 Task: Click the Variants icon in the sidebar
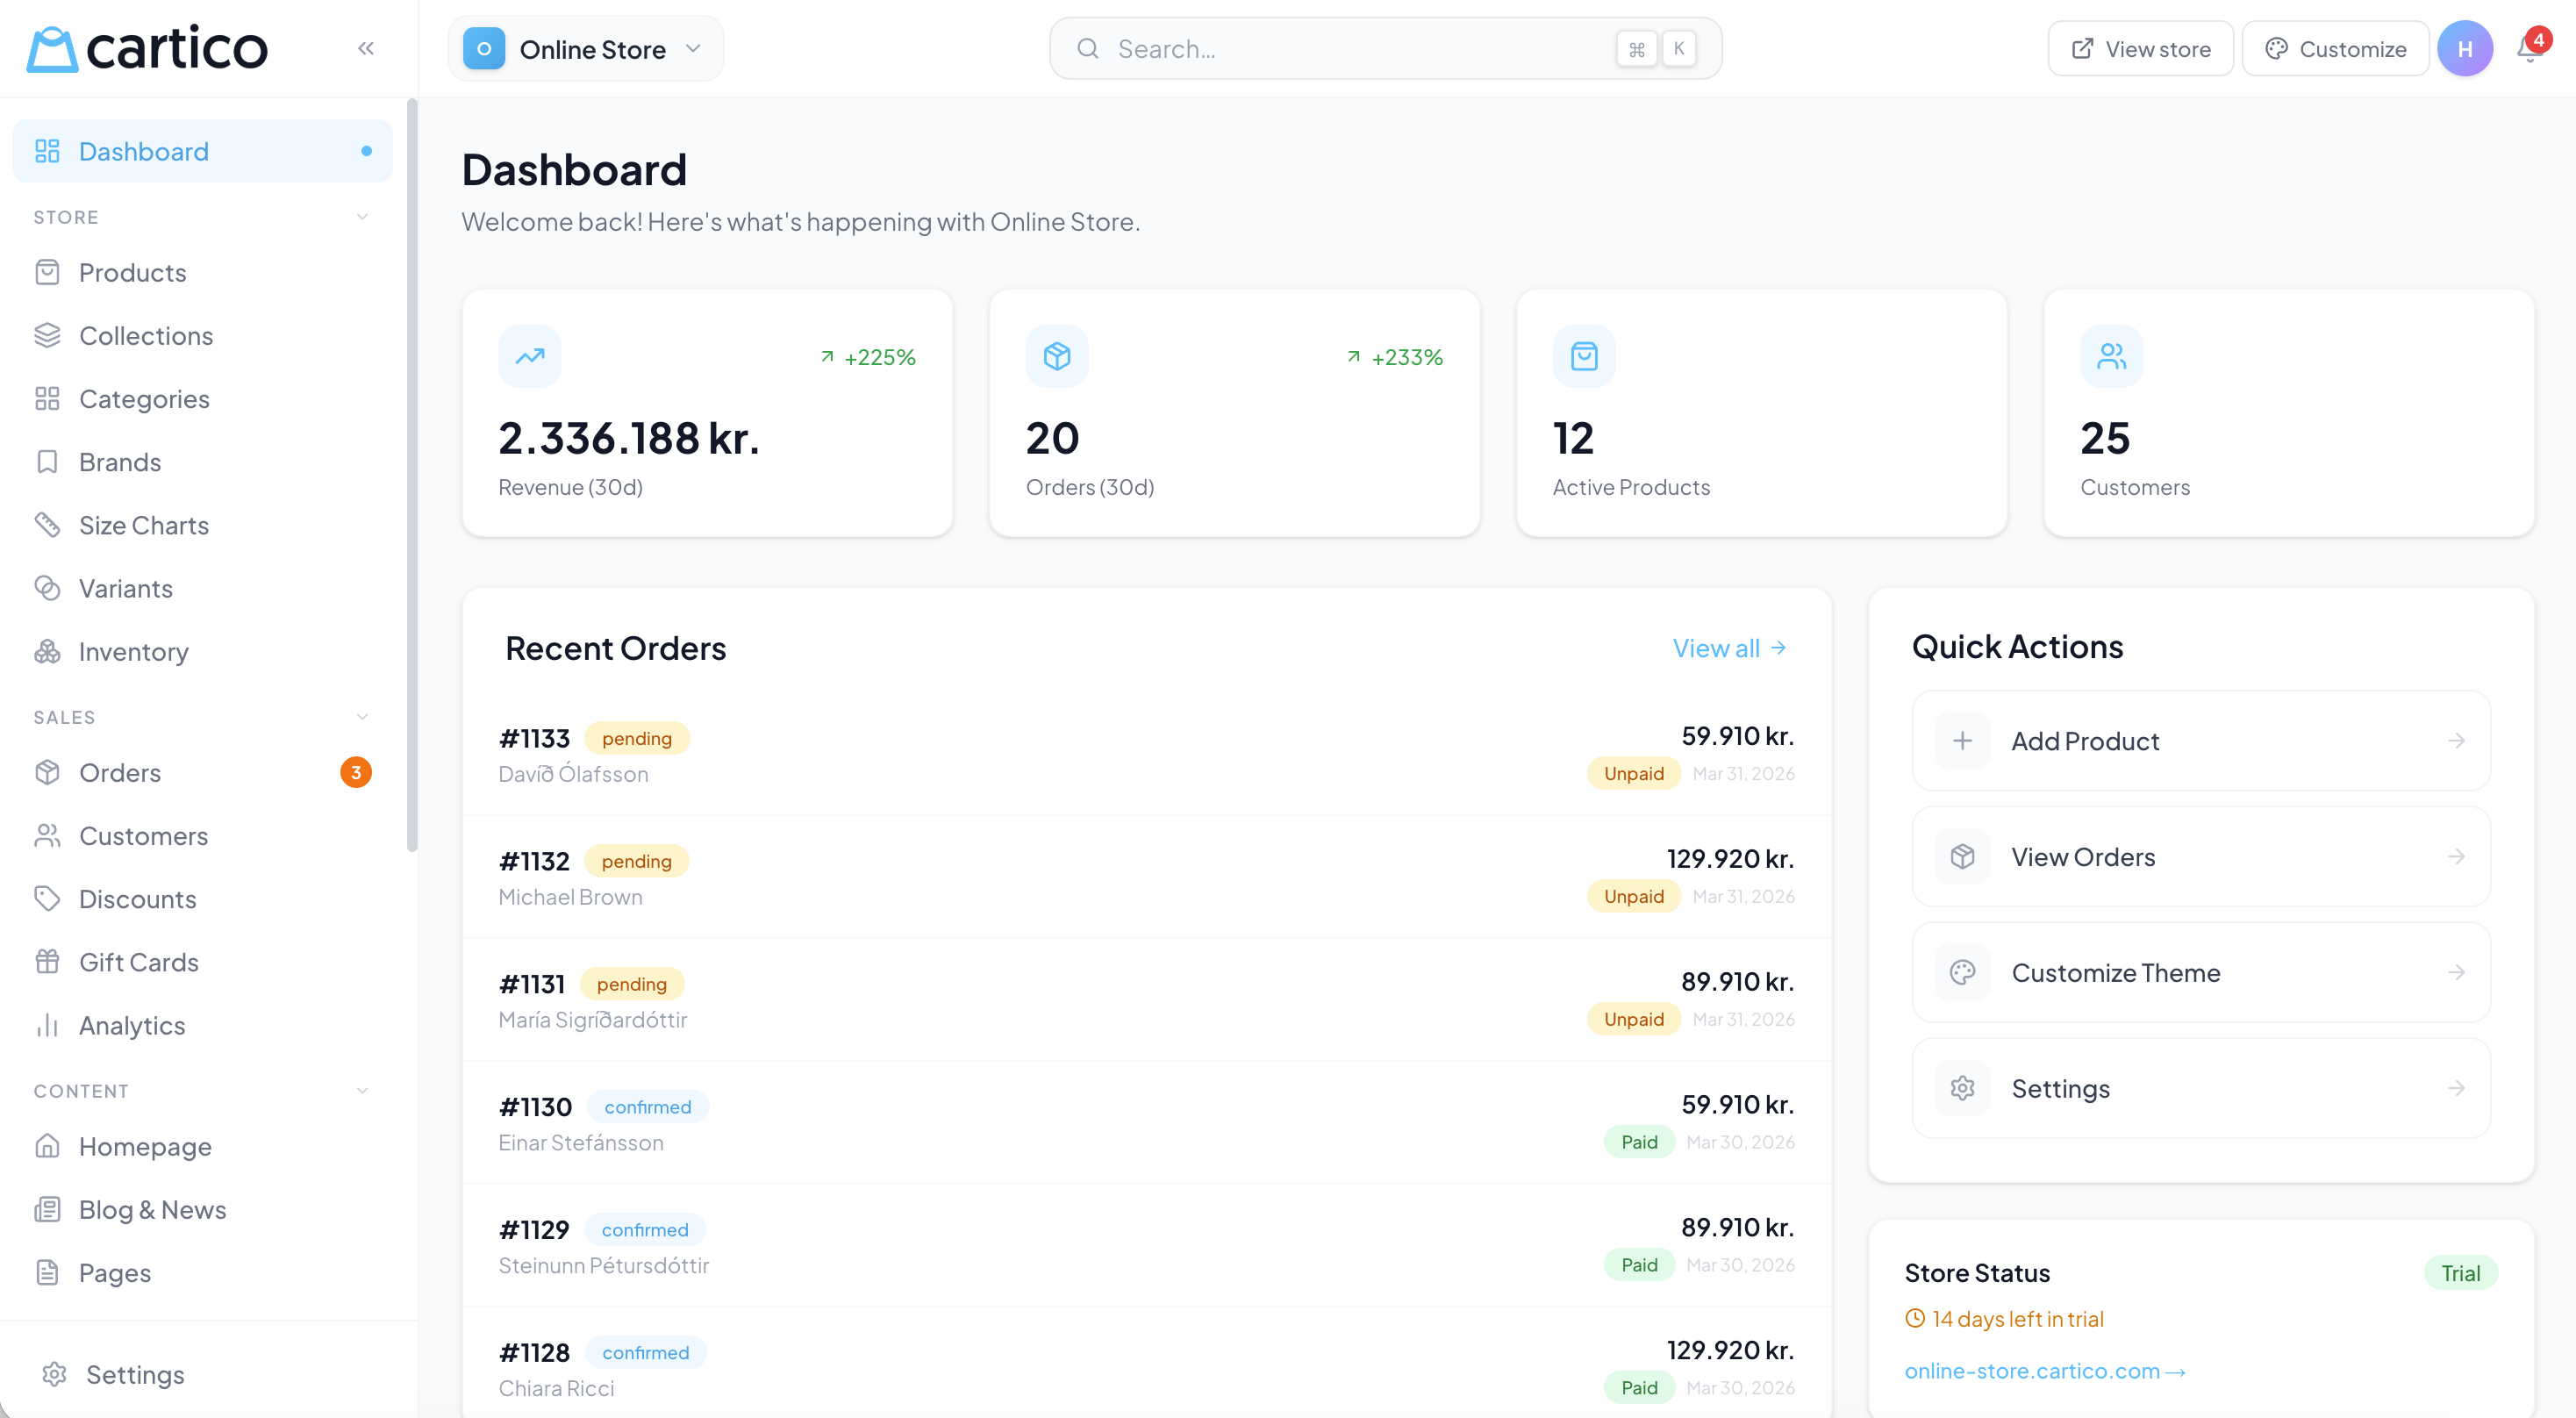[48, 588]
